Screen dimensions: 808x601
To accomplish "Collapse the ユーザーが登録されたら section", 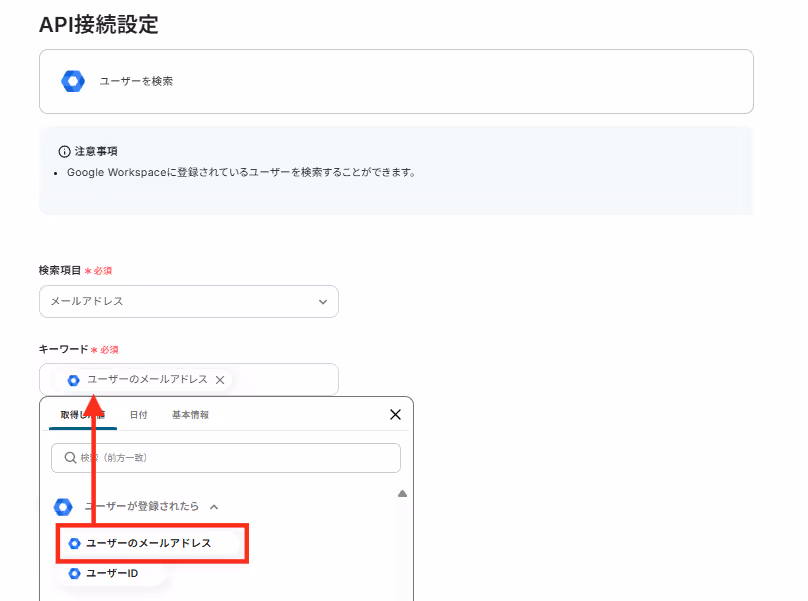I will [214, 507].
